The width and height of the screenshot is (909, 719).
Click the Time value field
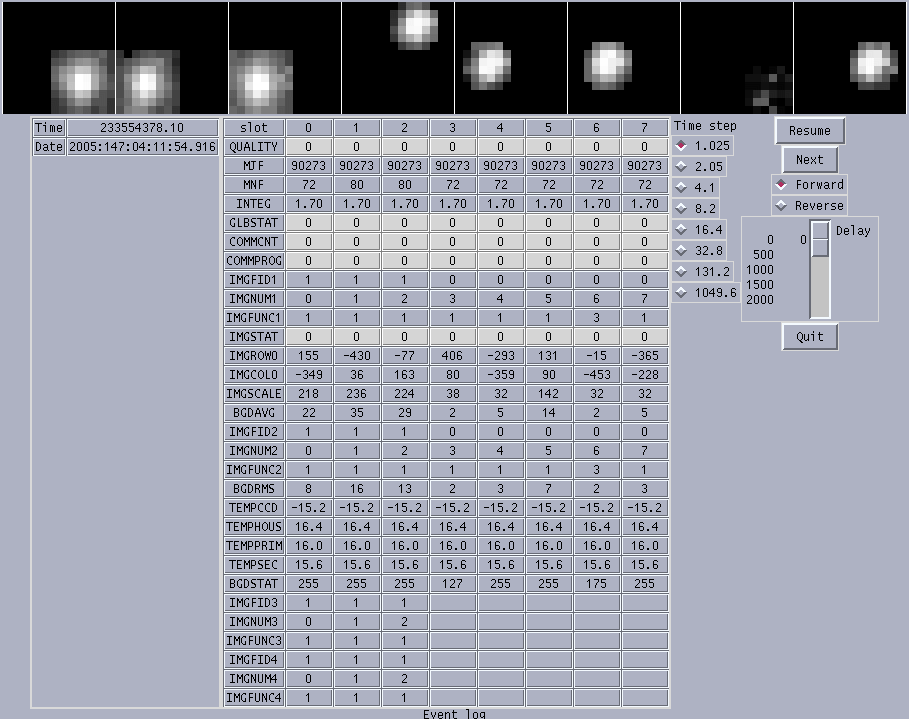click(x=142, y=128)
